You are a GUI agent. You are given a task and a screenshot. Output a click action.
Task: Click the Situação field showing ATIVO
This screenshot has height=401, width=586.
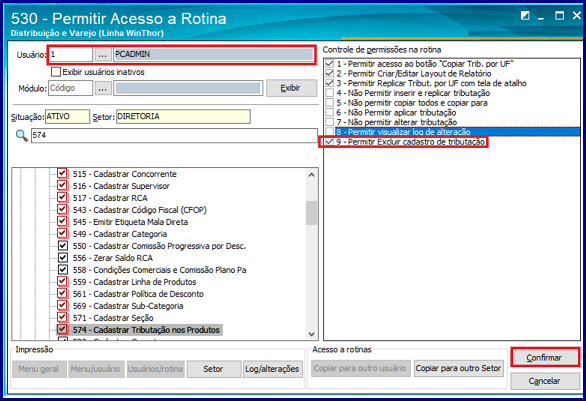coord(68,117)
